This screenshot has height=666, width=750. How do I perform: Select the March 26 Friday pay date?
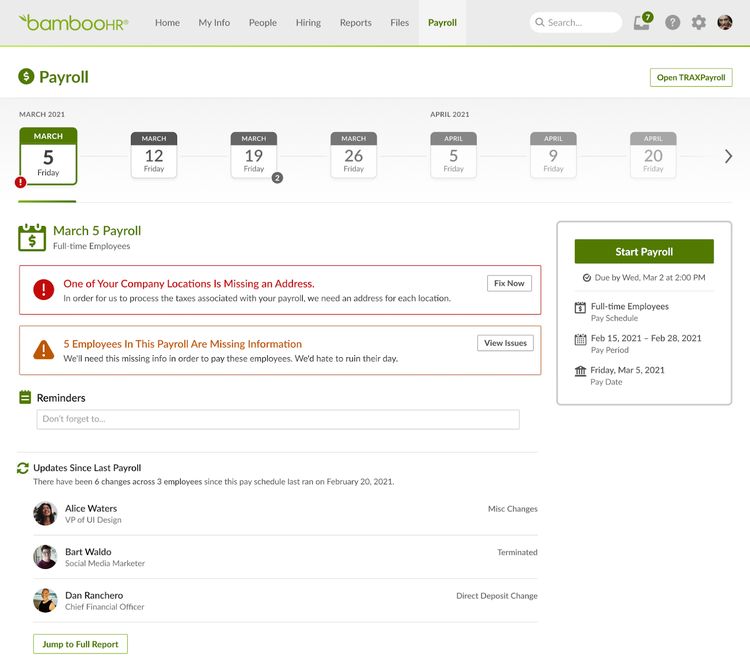pos(353,155)
